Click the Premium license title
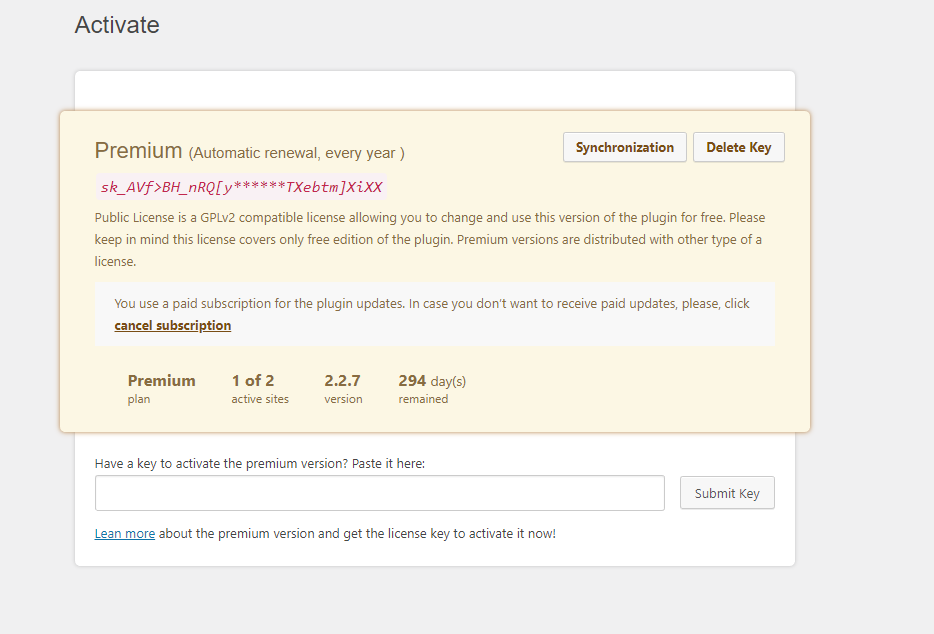Viewport: 934px width, 634px height. pyautogui.click(x=138, y=151)
